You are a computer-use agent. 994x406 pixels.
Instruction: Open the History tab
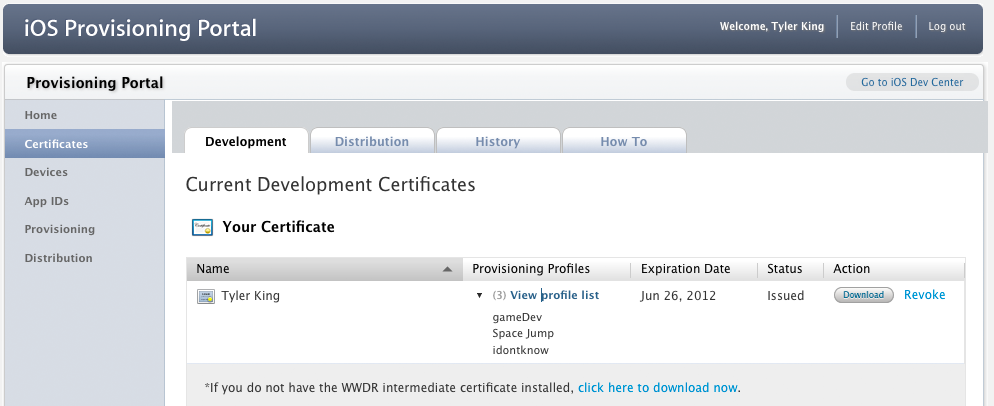pyautogui.click(x=498, y=141)
